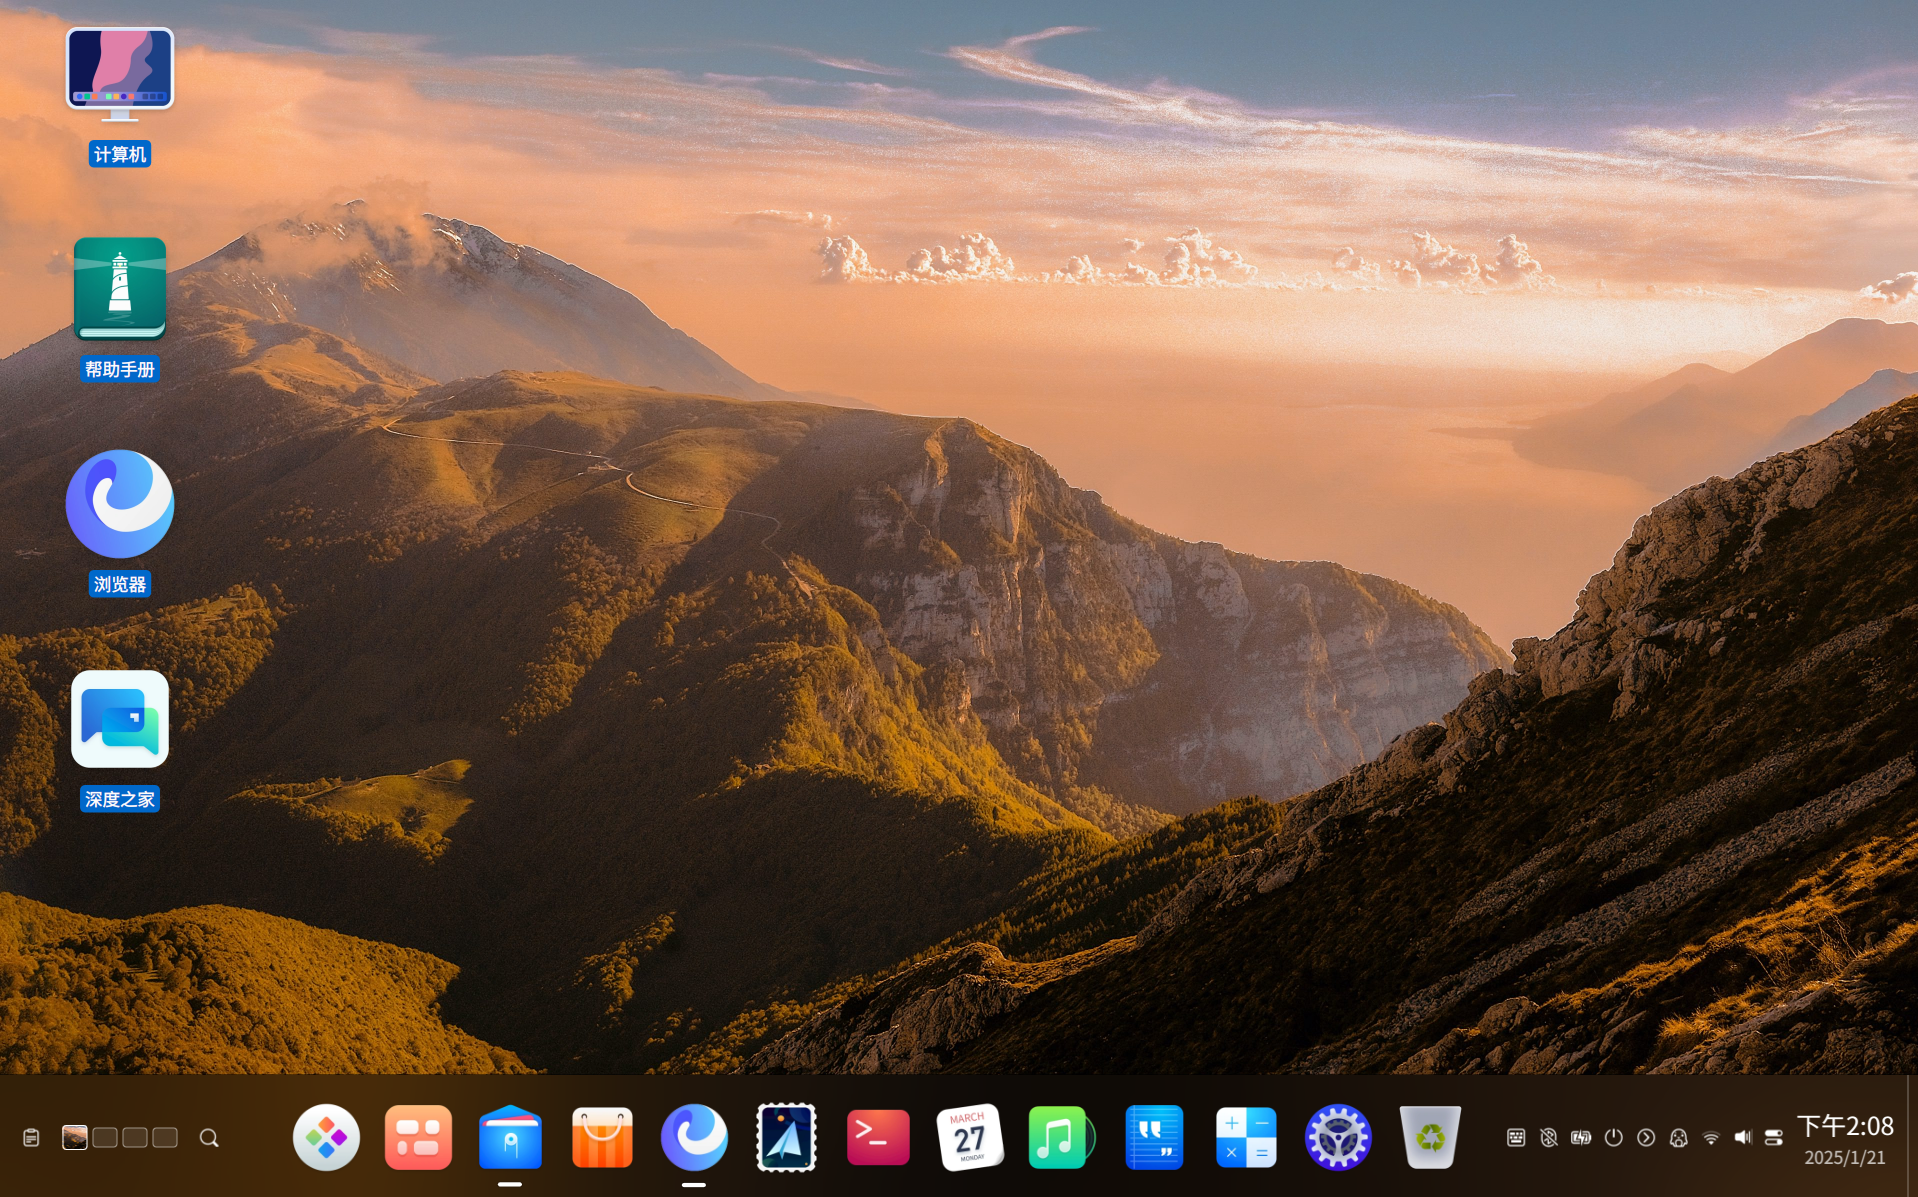
Task: Open the Control Center gear icon
Action: coord(1337,1137)
